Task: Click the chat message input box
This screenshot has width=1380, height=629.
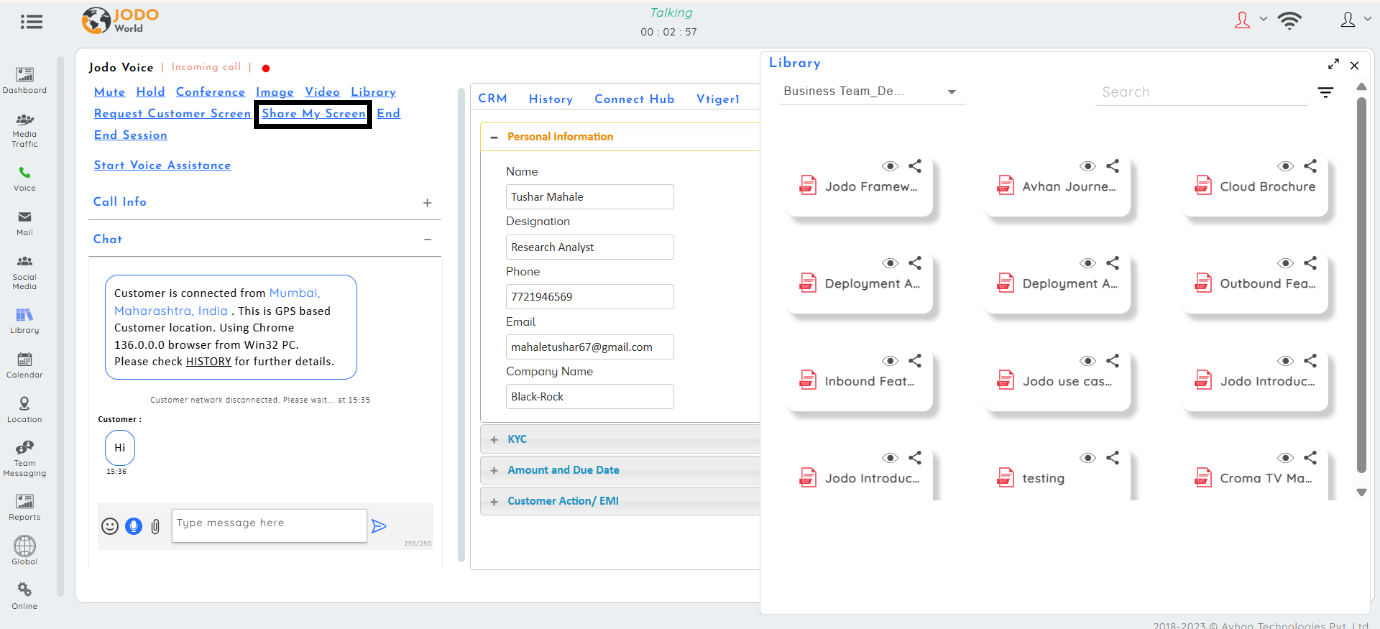Action: pyautogui.click(x=269, y=526)
